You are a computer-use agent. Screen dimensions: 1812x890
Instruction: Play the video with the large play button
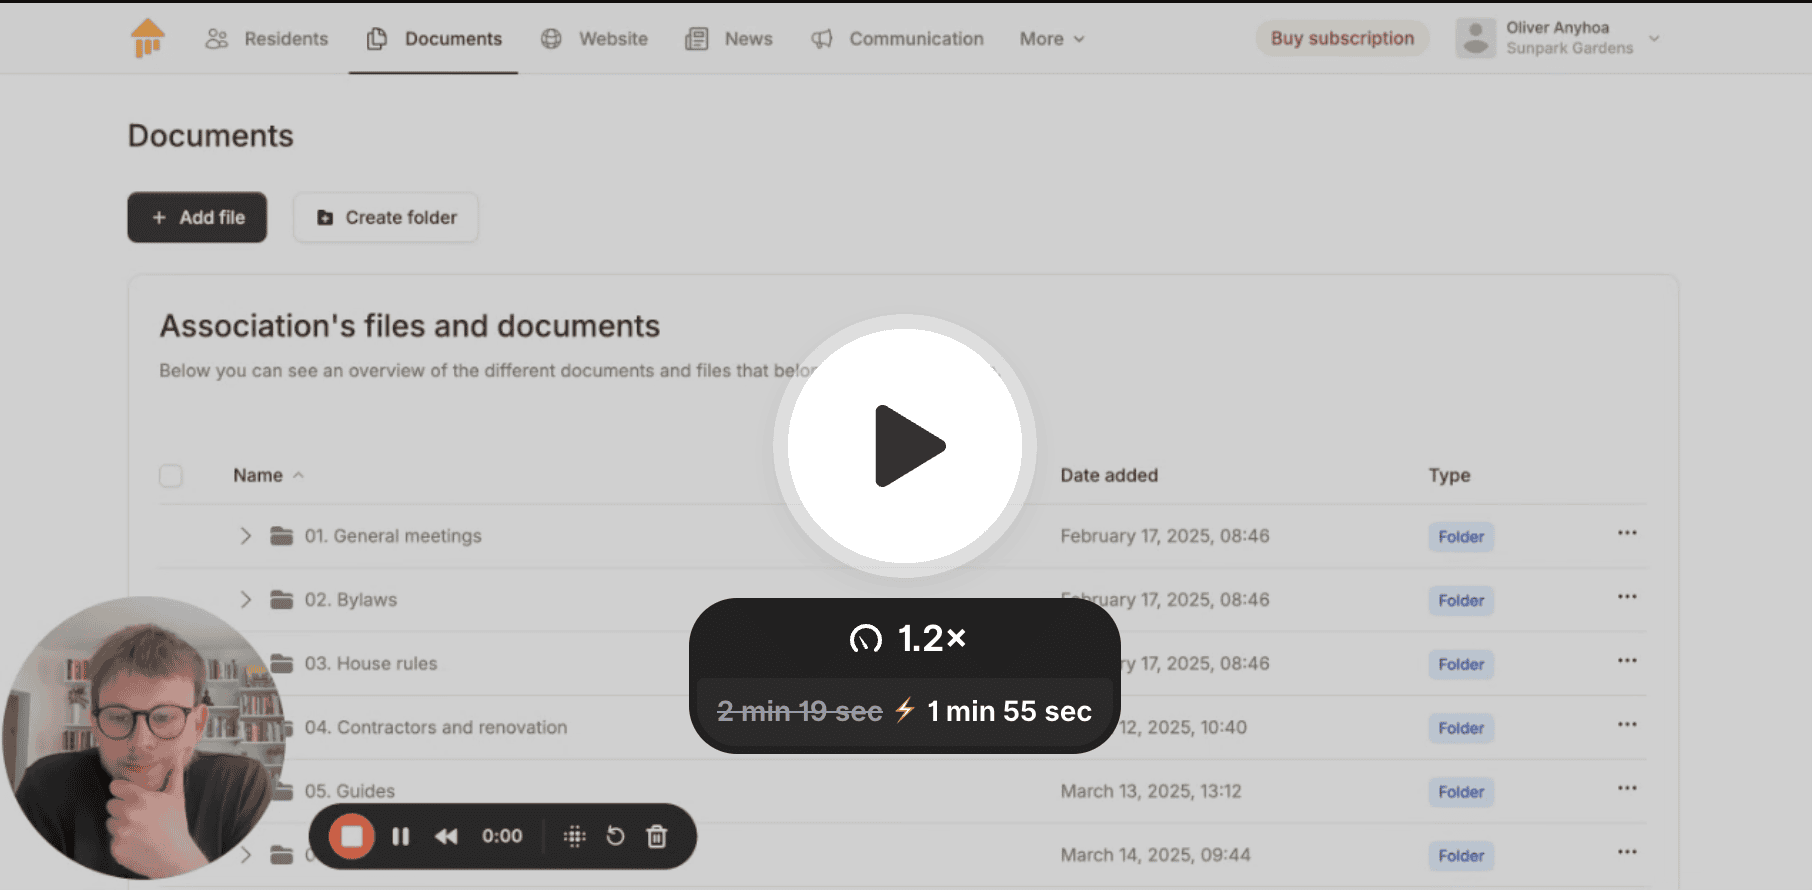tap(905, 446)
